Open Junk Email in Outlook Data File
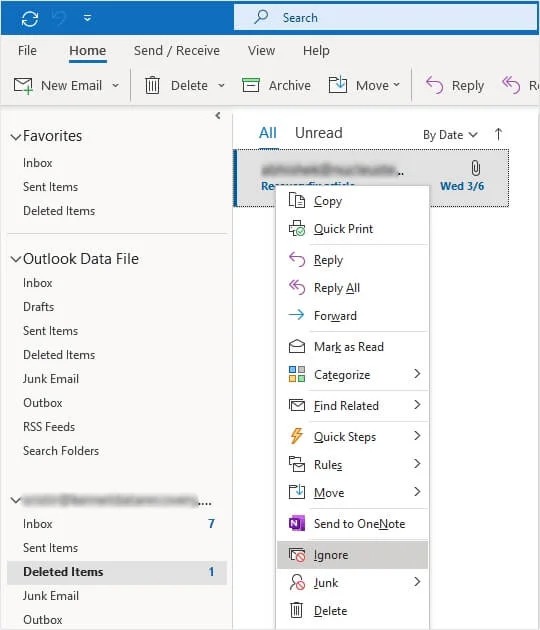 pos(51,379)
